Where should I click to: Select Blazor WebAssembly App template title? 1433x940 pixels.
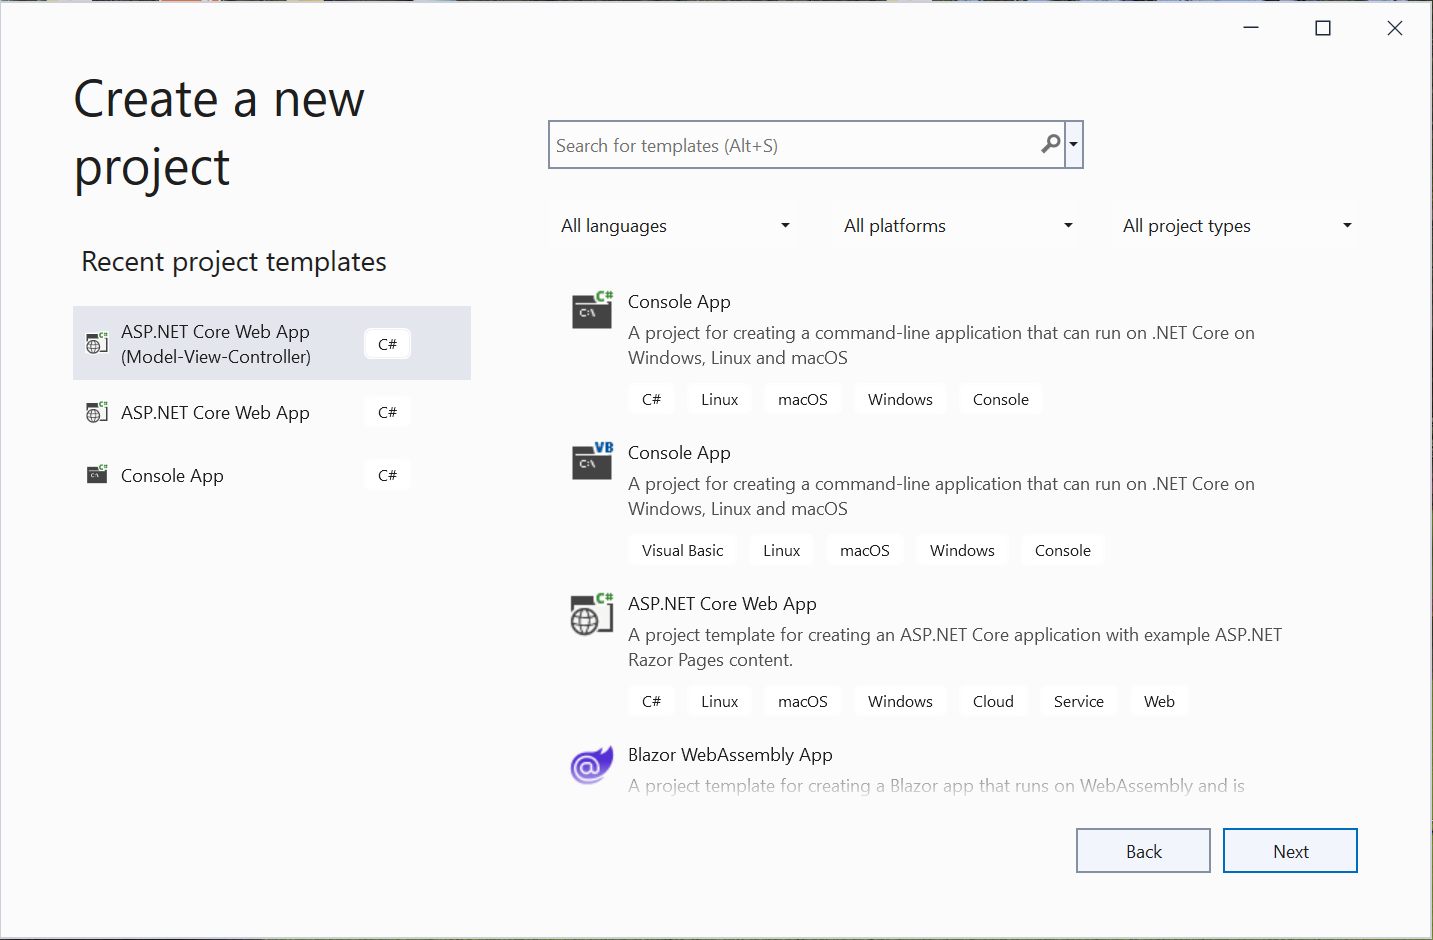(x=730, y=755)
